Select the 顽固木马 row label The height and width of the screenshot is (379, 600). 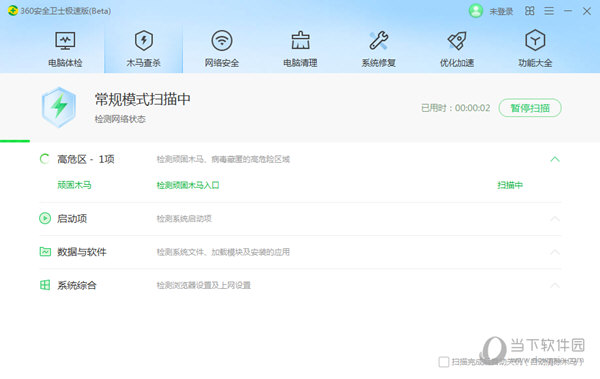(75, 185)
